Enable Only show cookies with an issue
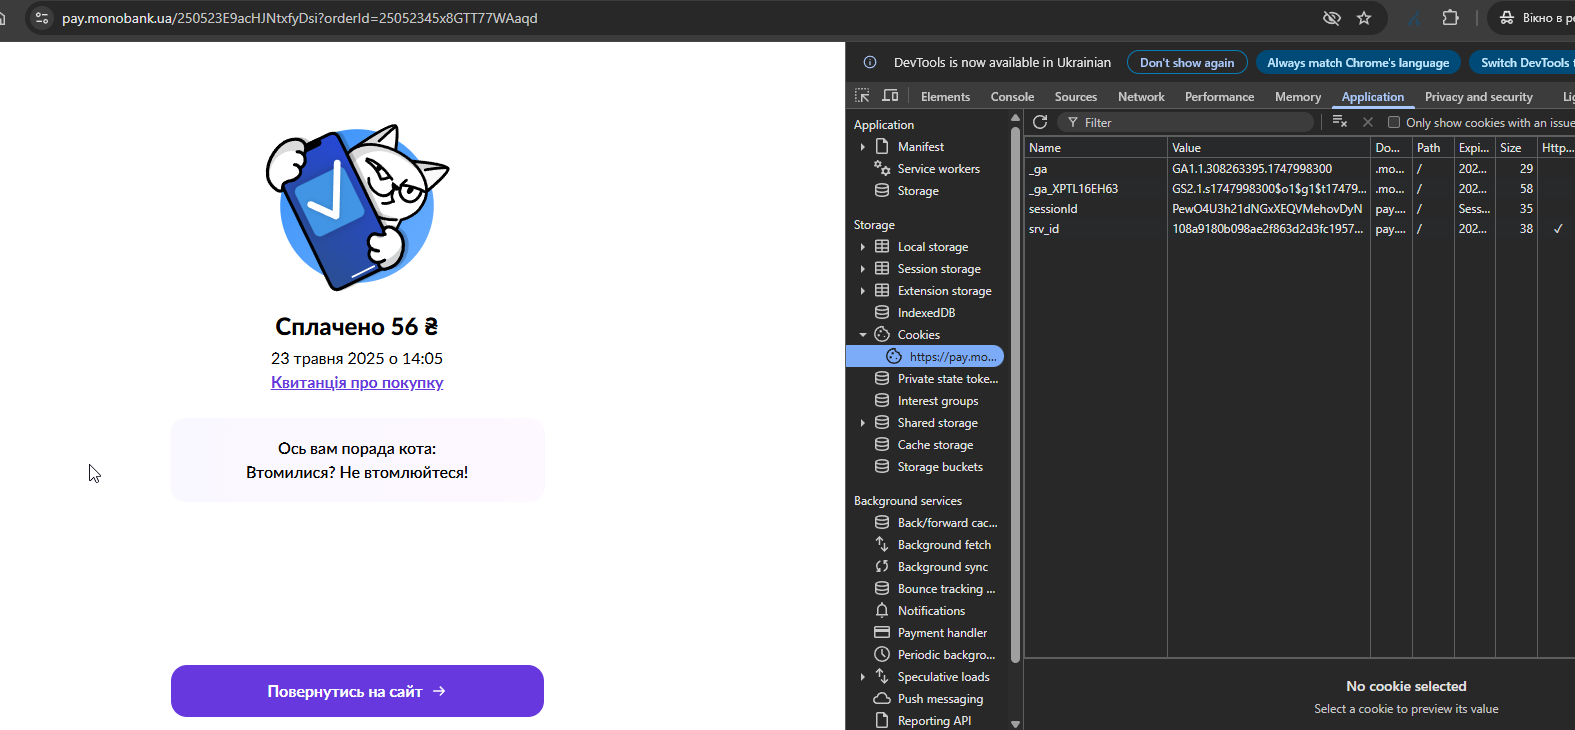 1393,123
